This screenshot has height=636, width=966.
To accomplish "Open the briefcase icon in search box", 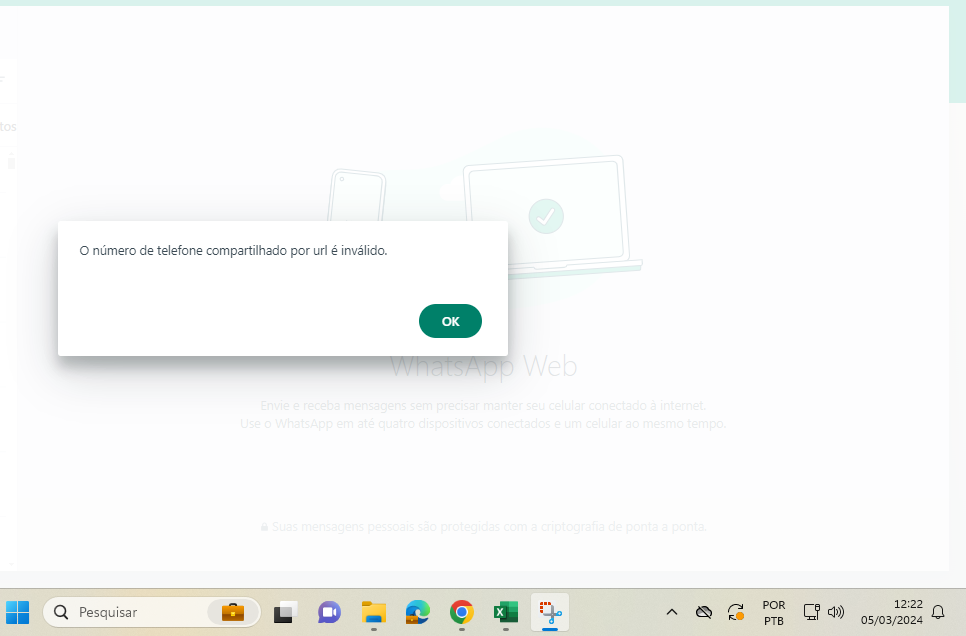I will click(233, 612).
